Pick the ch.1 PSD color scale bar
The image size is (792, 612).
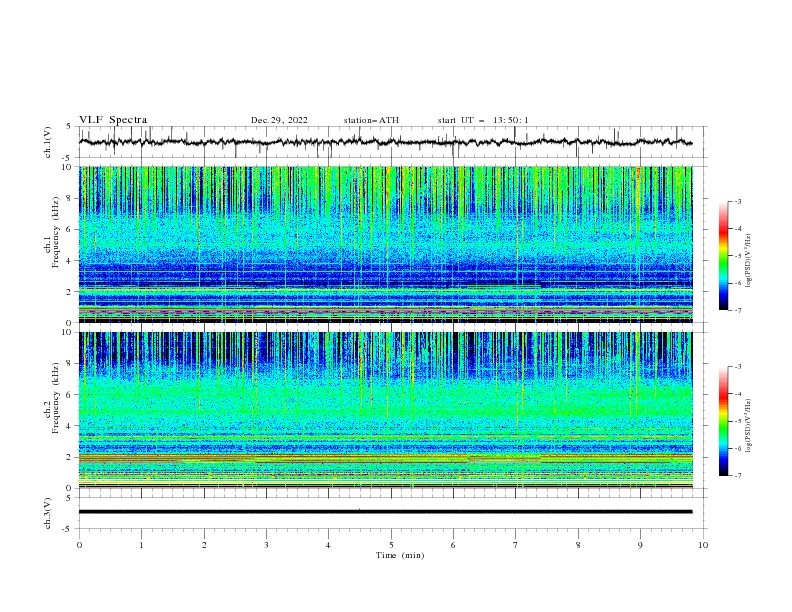click(x=724, y=256)
